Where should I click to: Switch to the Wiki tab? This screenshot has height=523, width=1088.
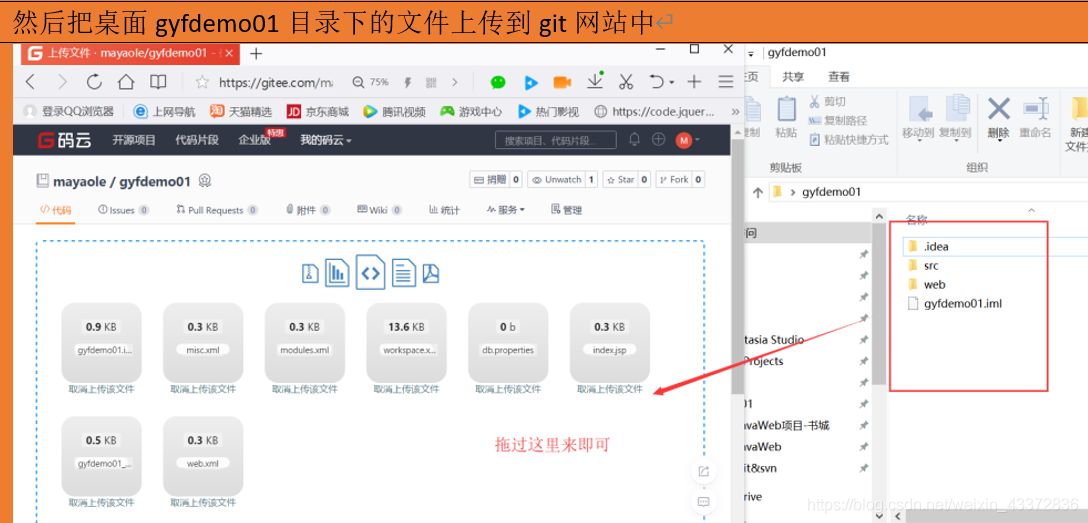pos(379,209)
